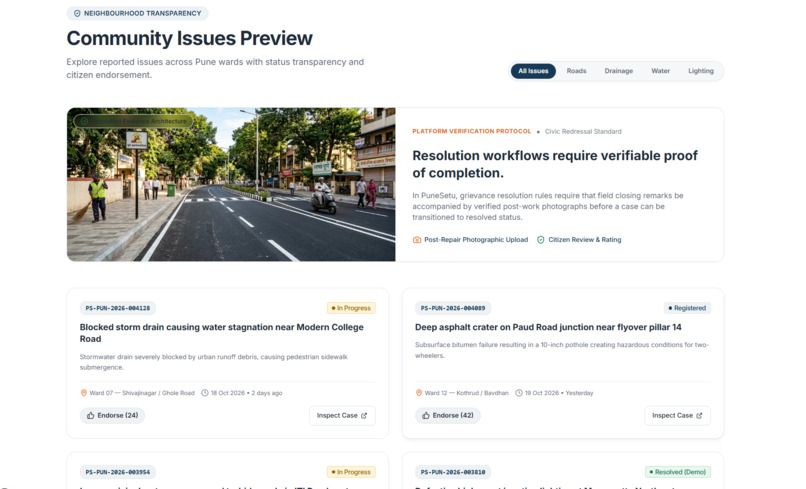Click the Community Issues Preview heading

(189, 39)
